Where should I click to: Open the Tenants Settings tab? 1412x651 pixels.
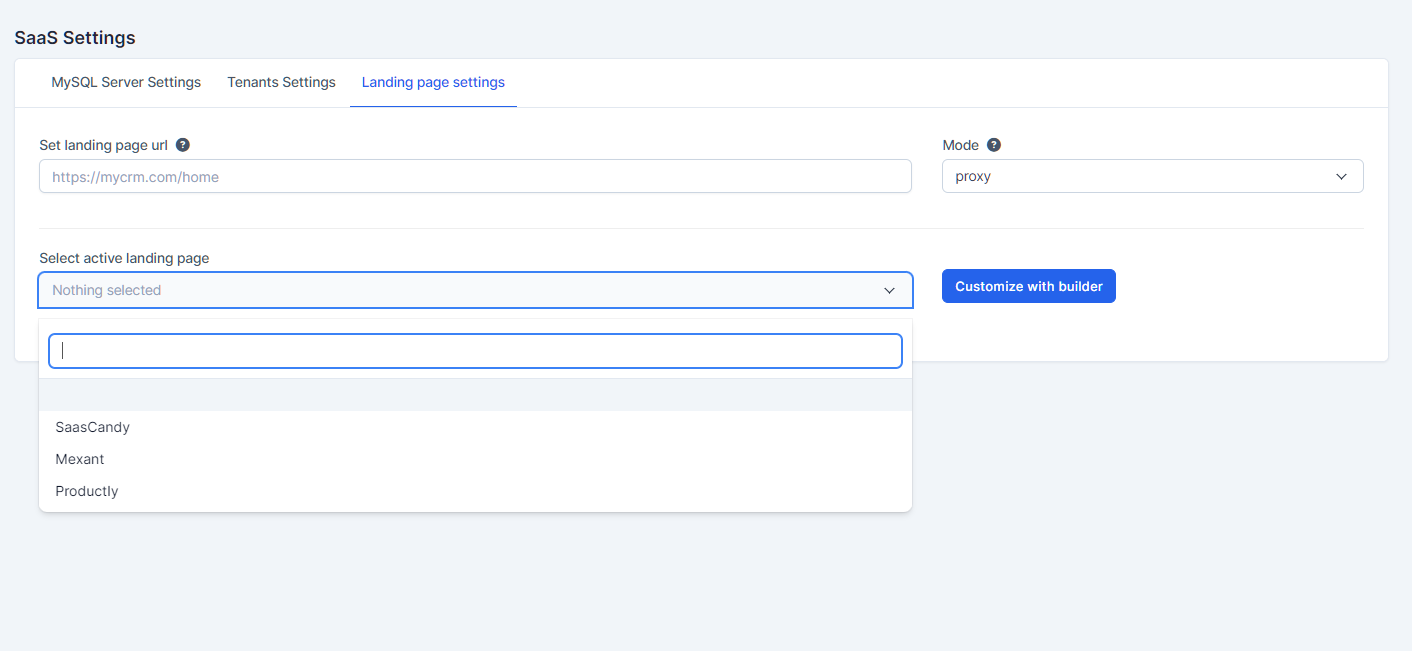[281, 82]
